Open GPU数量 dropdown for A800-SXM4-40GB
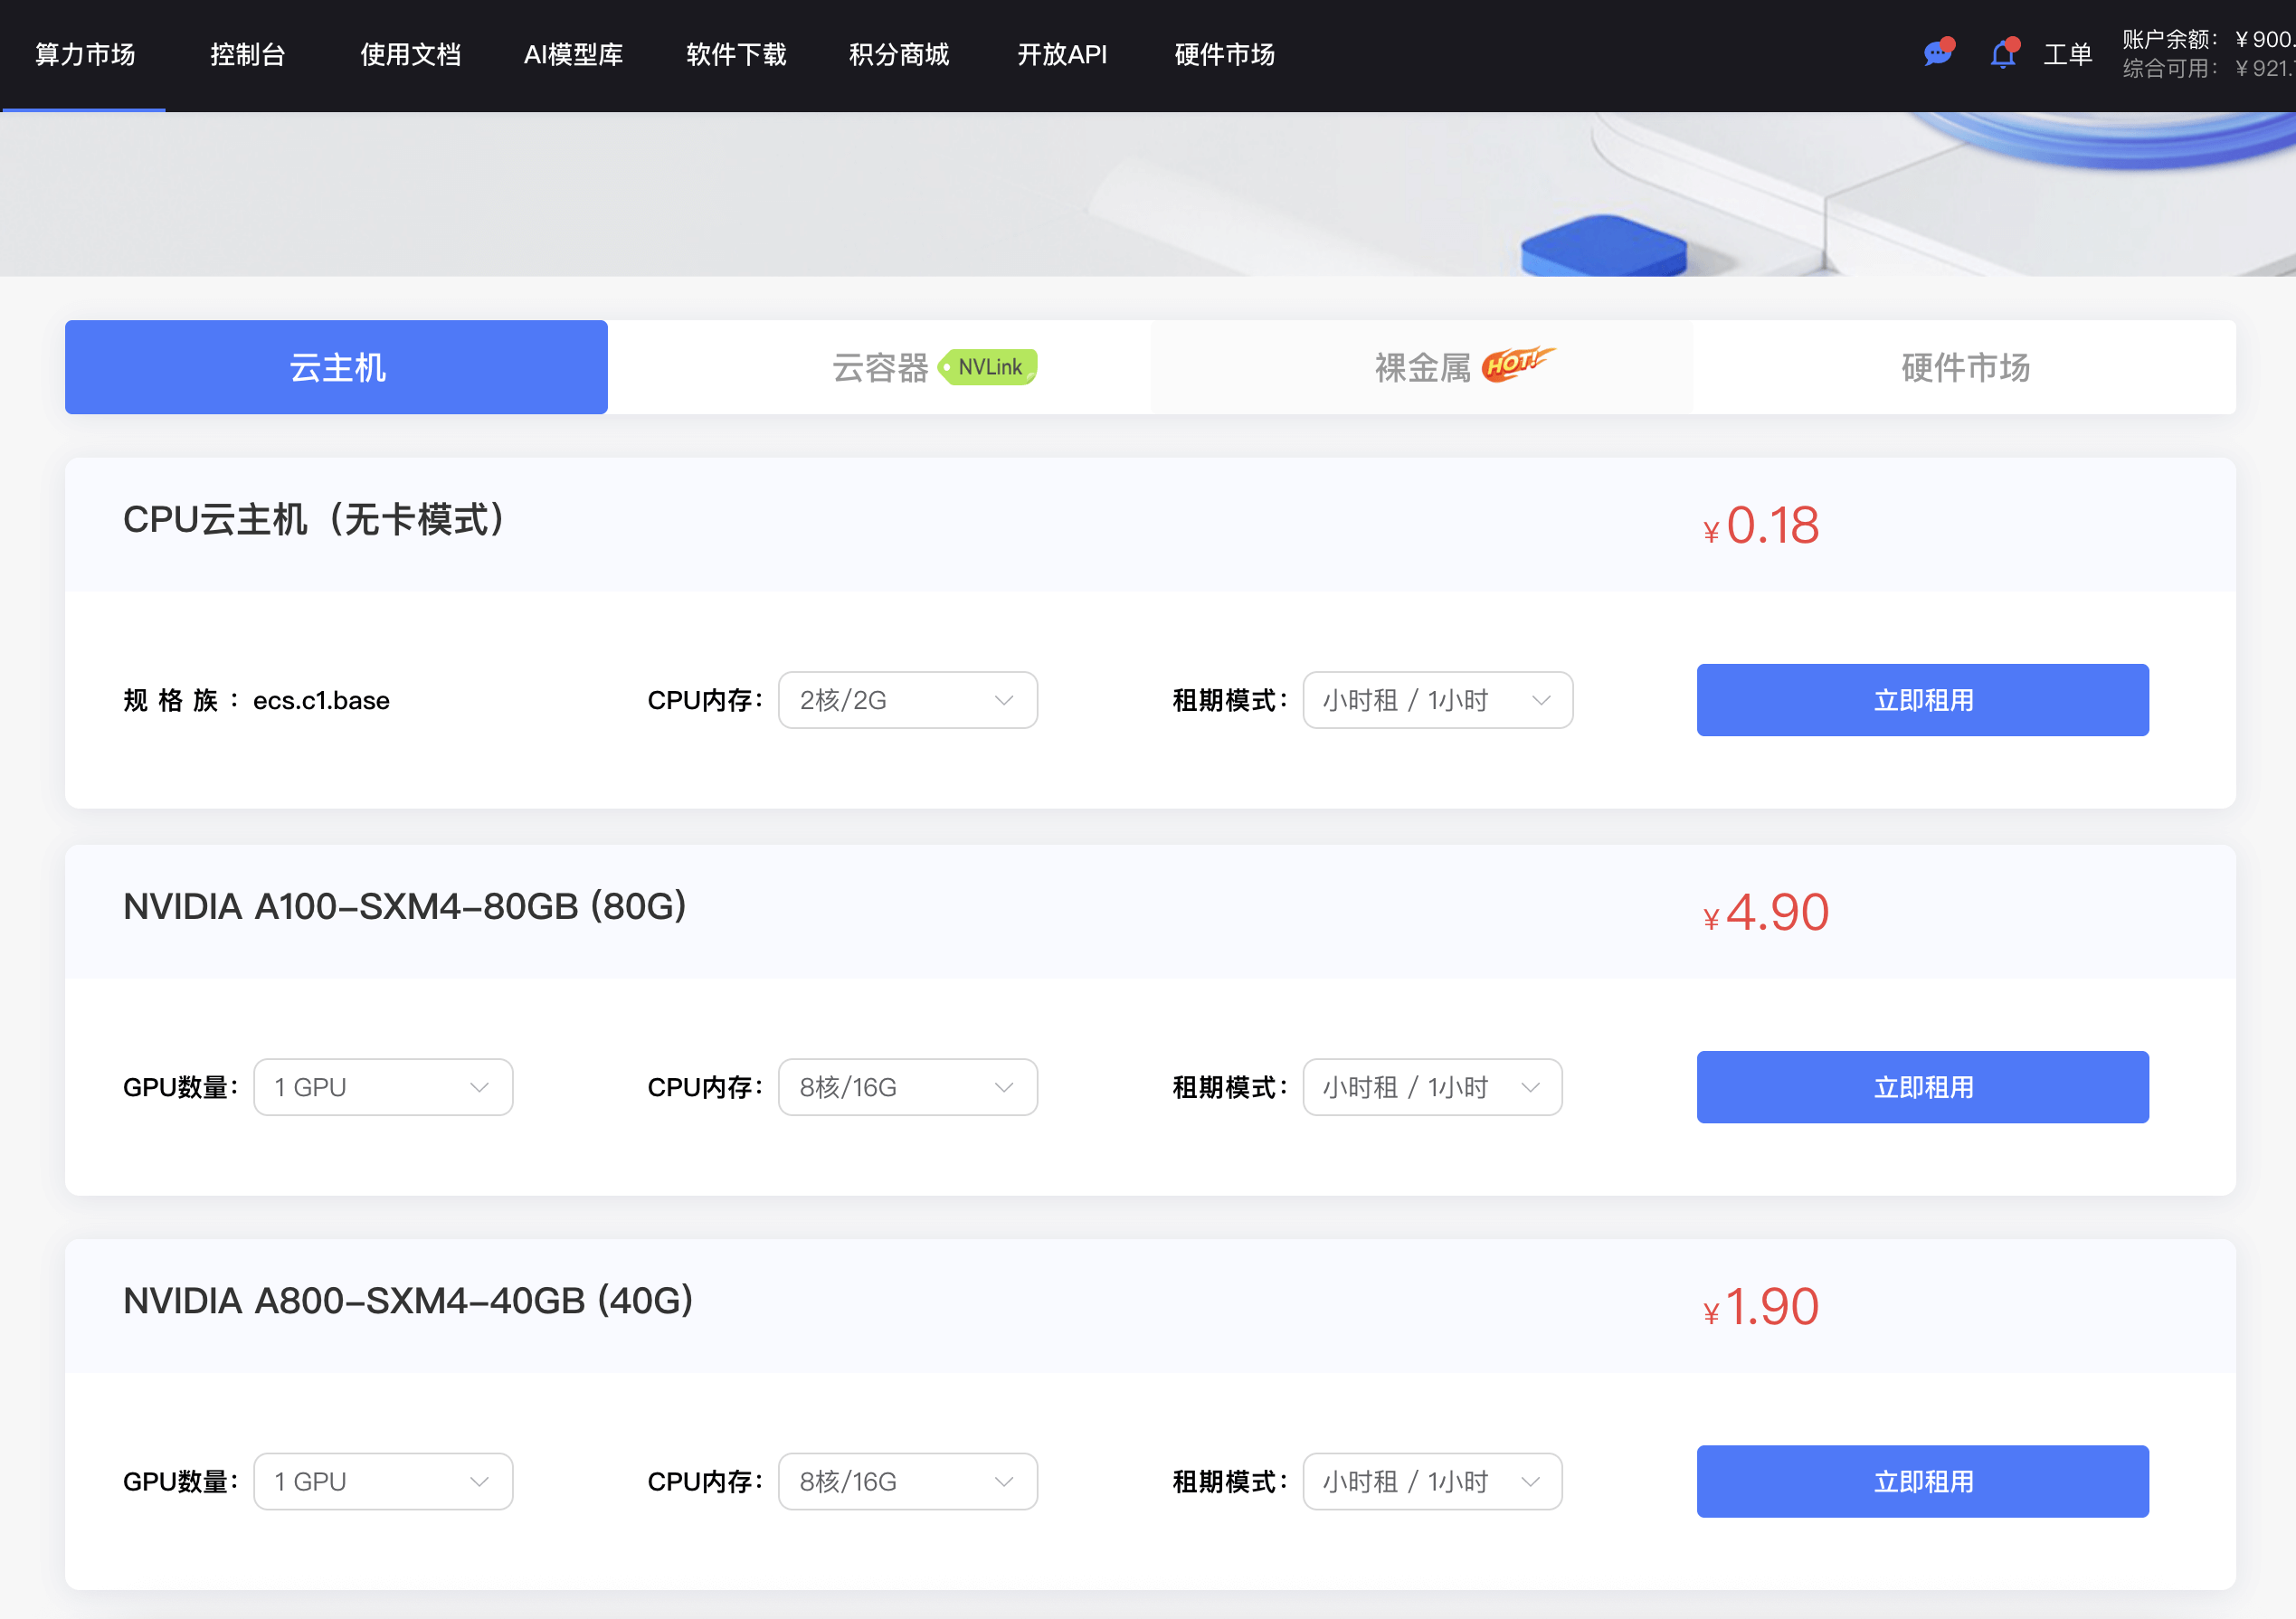2296x1619 pixels. point(383,1481)
